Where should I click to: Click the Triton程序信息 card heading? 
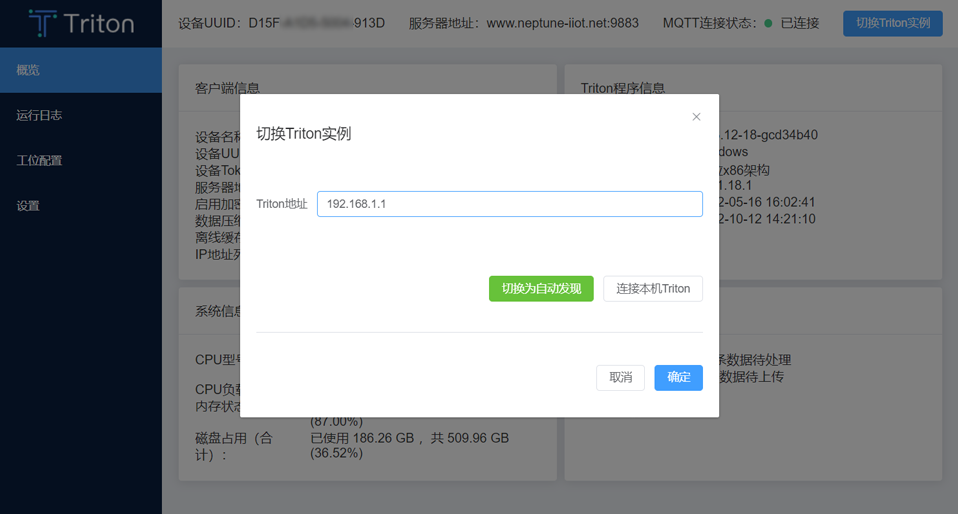point(623,88)
